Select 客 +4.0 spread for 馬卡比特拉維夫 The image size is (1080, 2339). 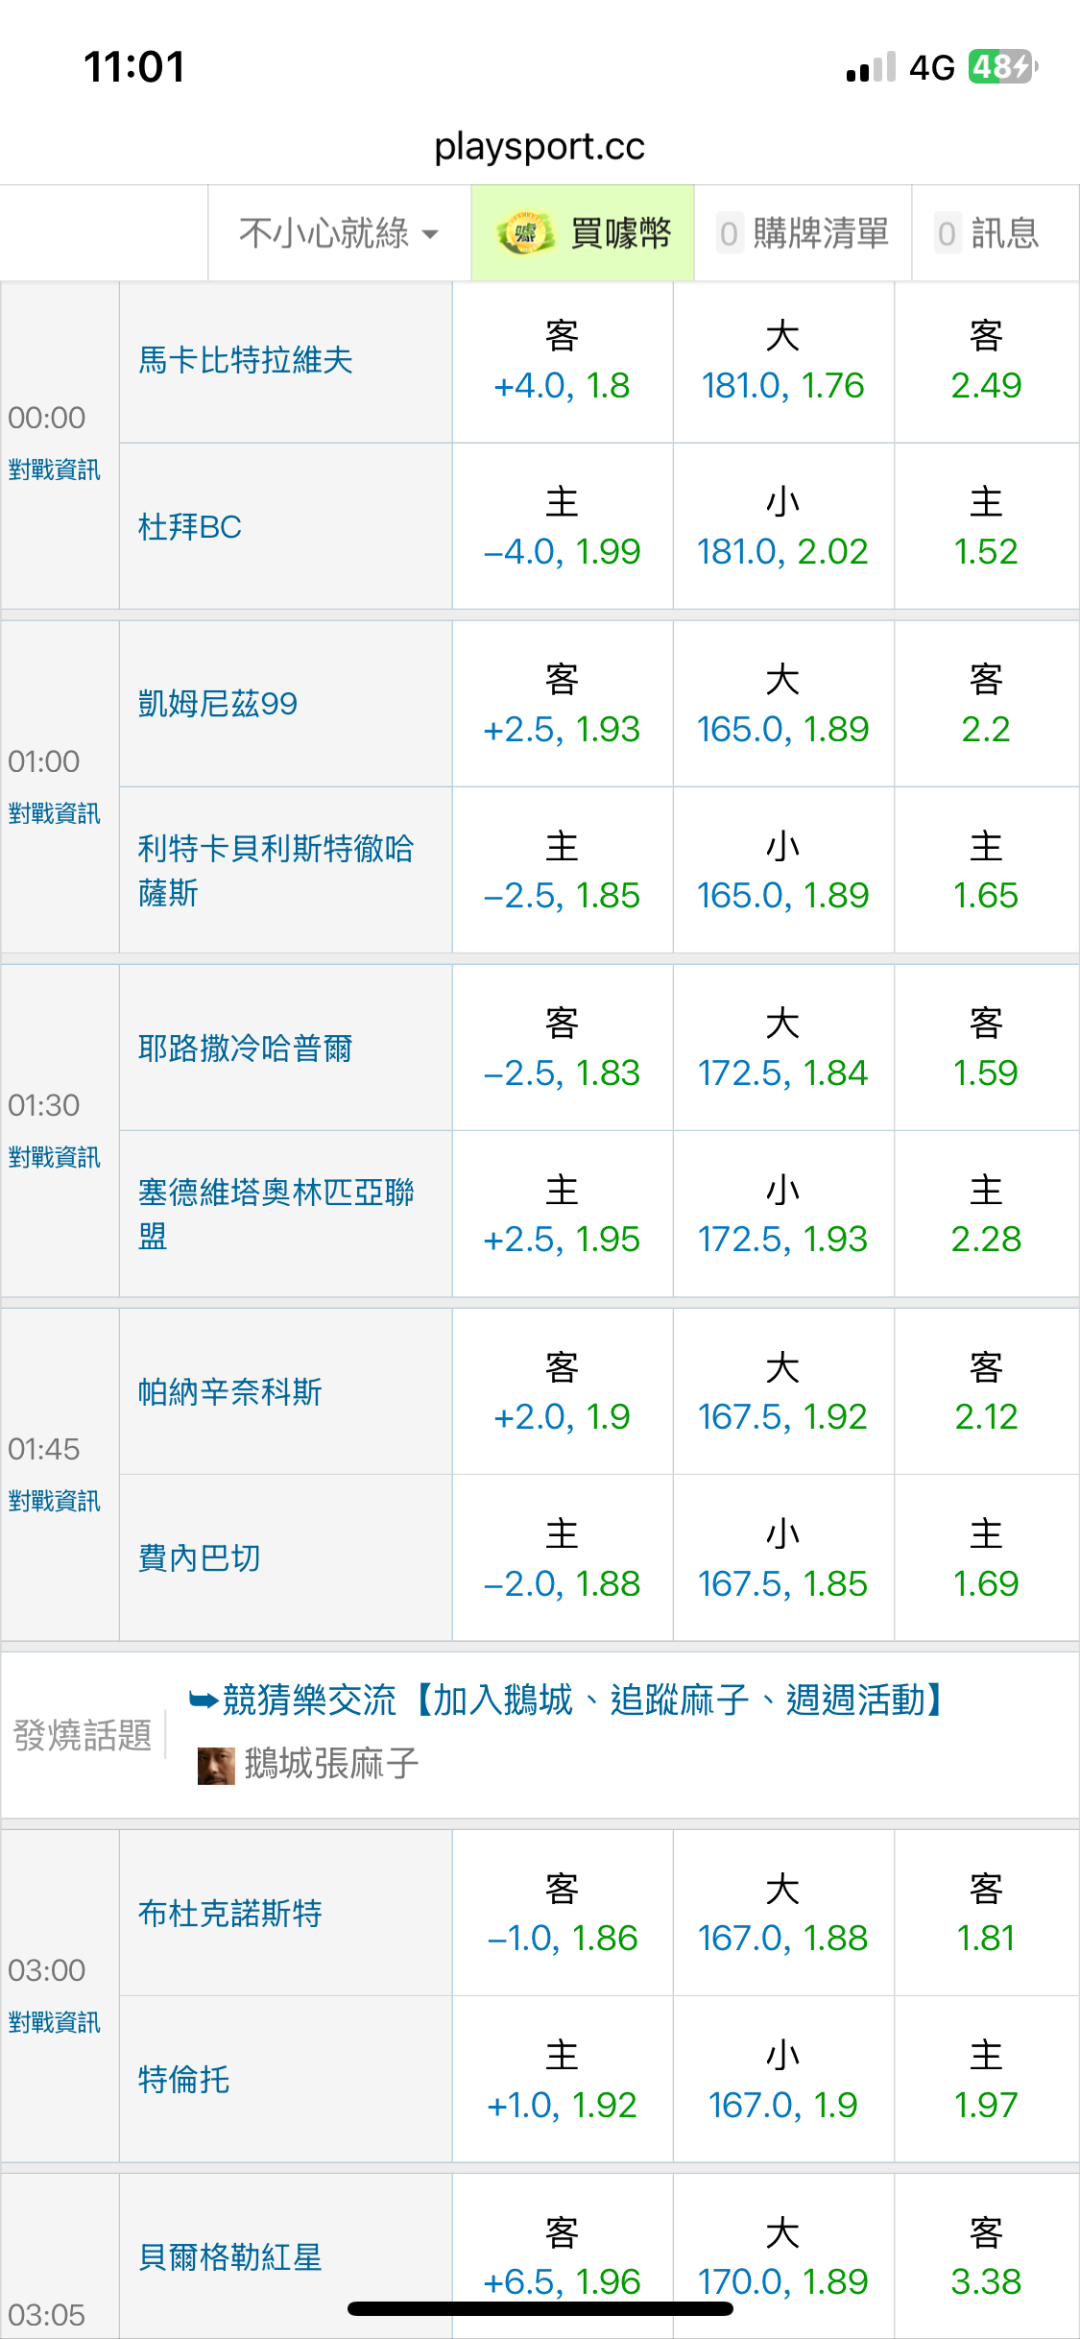562,362
